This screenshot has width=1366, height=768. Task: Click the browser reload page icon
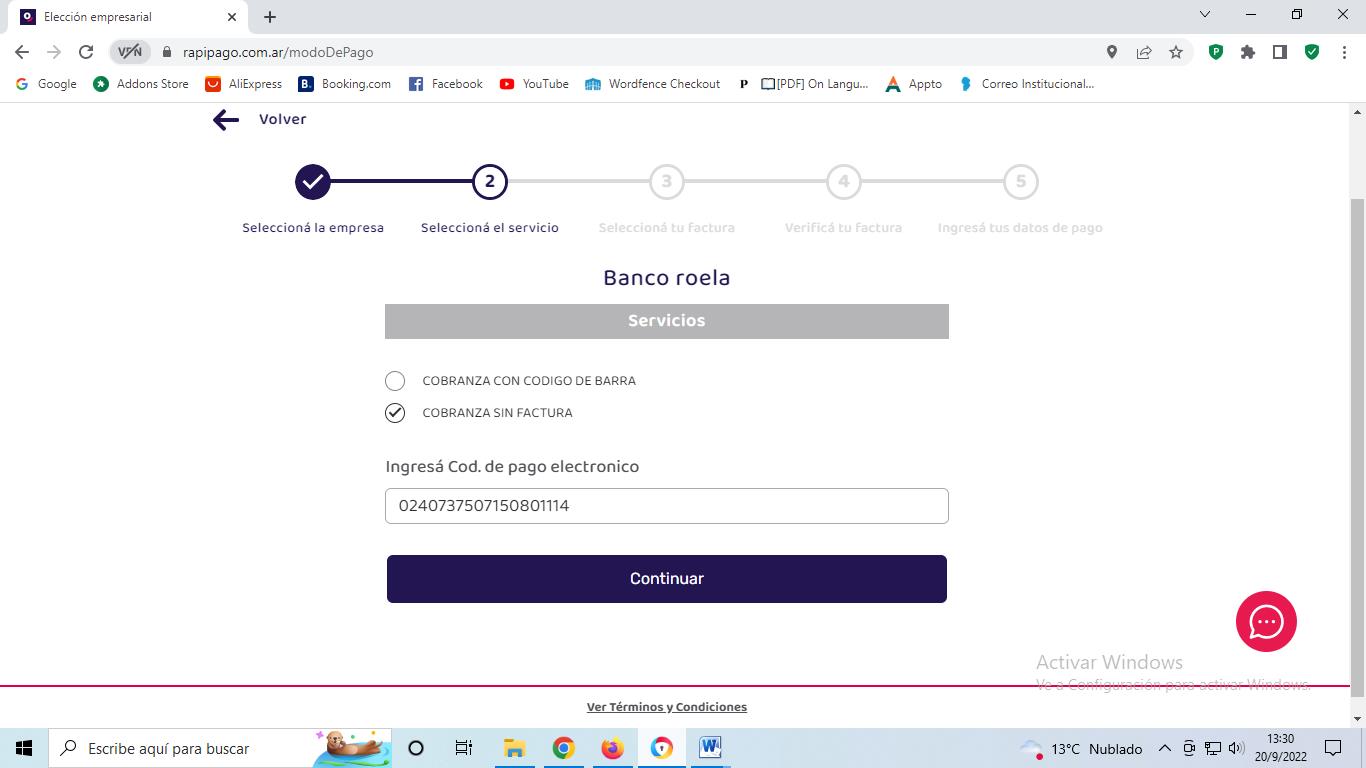(x=86, y=52)
